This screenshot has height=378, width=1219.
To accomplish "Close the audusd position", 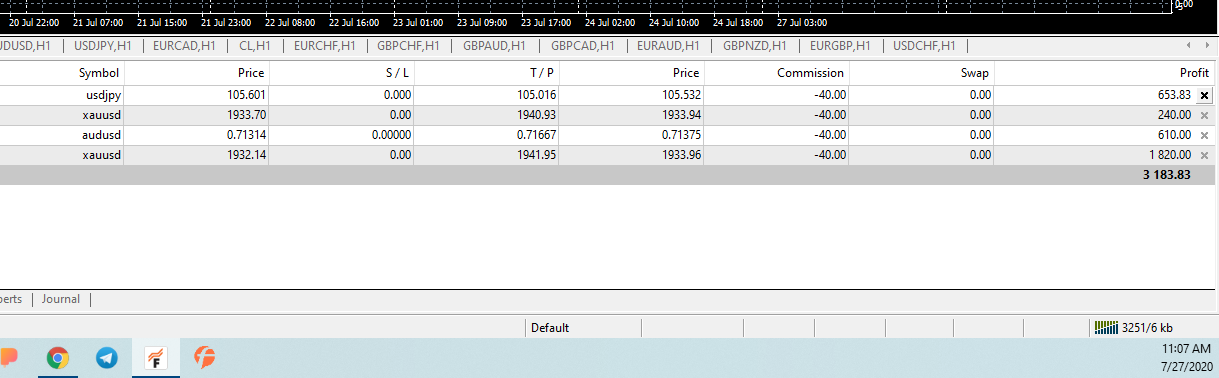I will [1204, 135].
